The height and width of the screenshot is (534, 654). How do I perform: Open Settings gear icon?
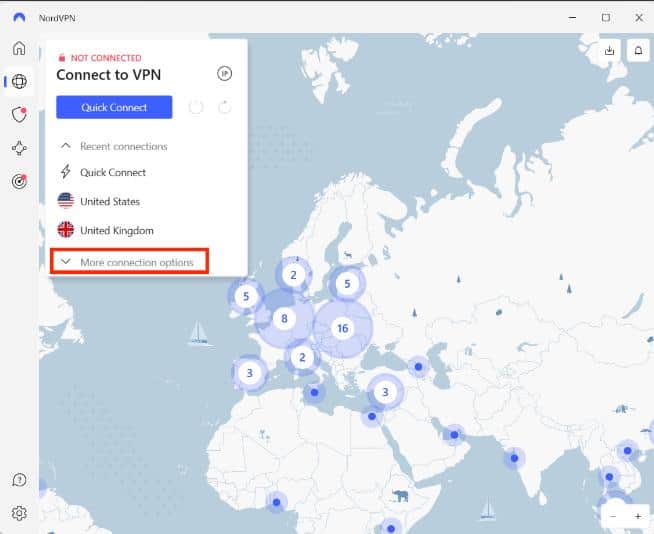coord(19,513)
